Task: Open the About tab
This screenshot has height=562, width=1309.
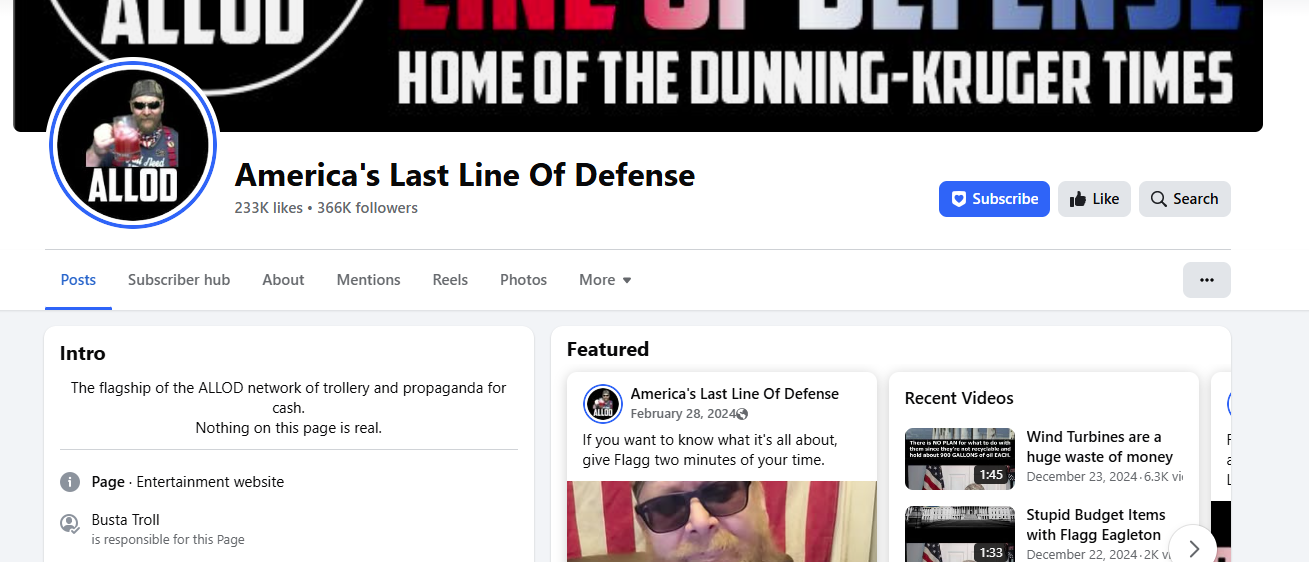Action: tap(283, 280)
